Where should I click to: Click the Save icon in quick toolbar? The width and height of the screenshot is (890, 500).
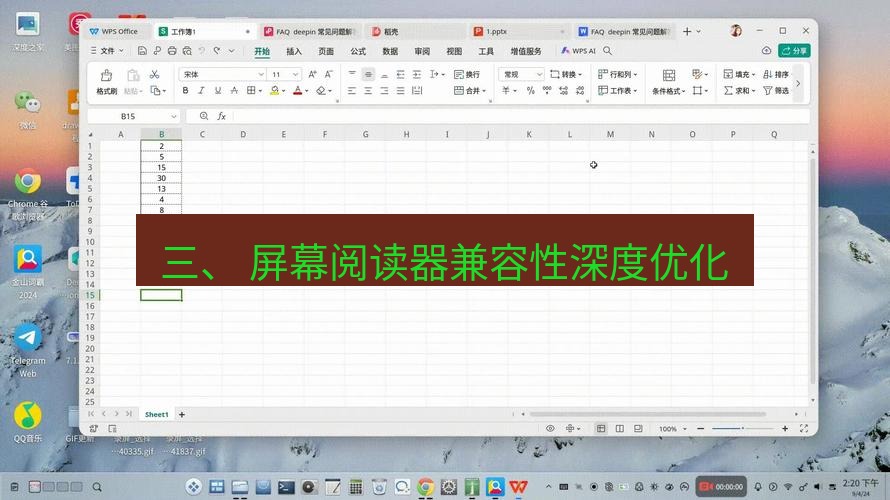point(142,51)
